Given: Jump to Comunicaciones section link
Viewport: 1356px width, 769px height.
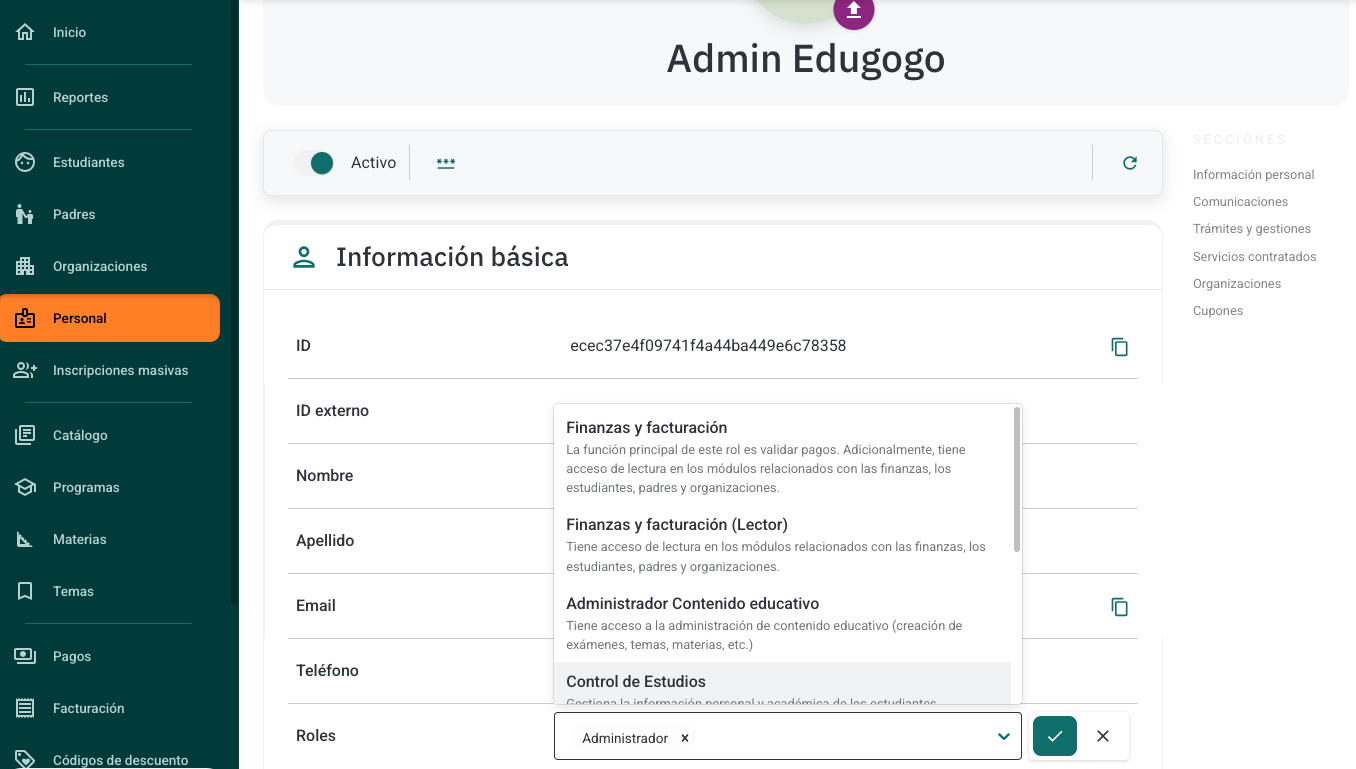Looking at the screenshot, I should (x=1241, y=202).
